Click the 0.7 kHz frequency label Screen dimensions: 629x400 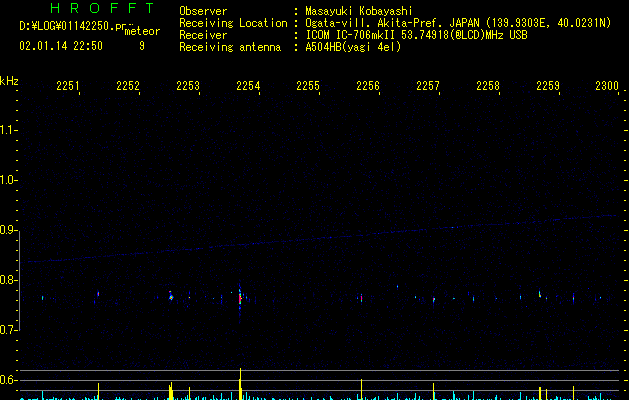[x=8, y=330]
